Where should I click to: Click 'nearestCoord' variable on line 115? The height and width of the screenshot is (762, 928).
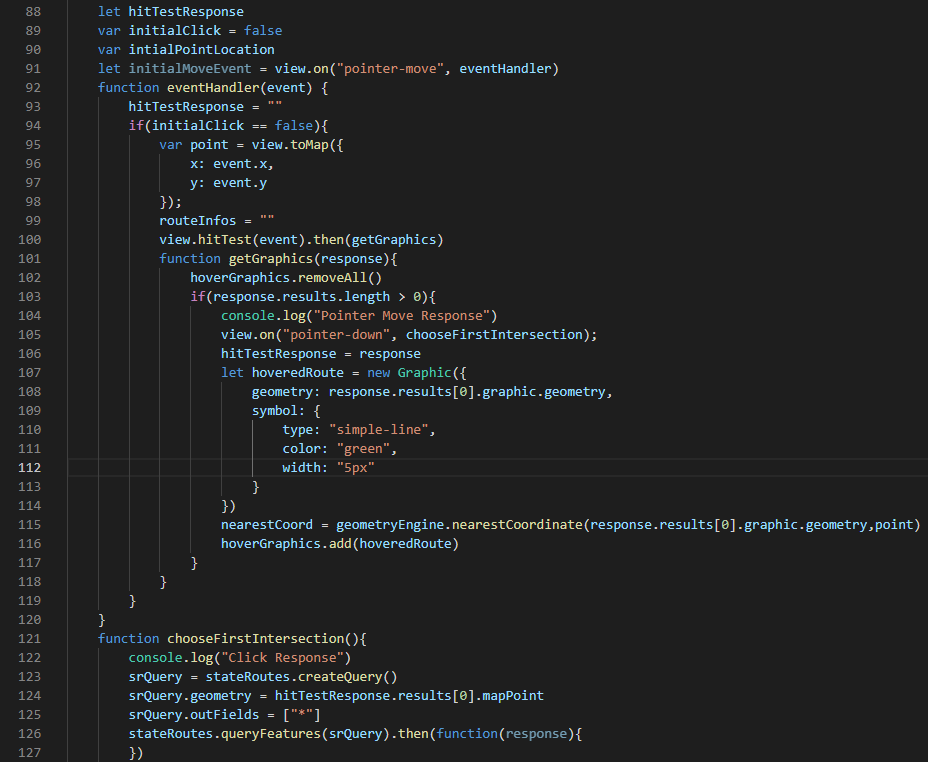coord(267,525)
